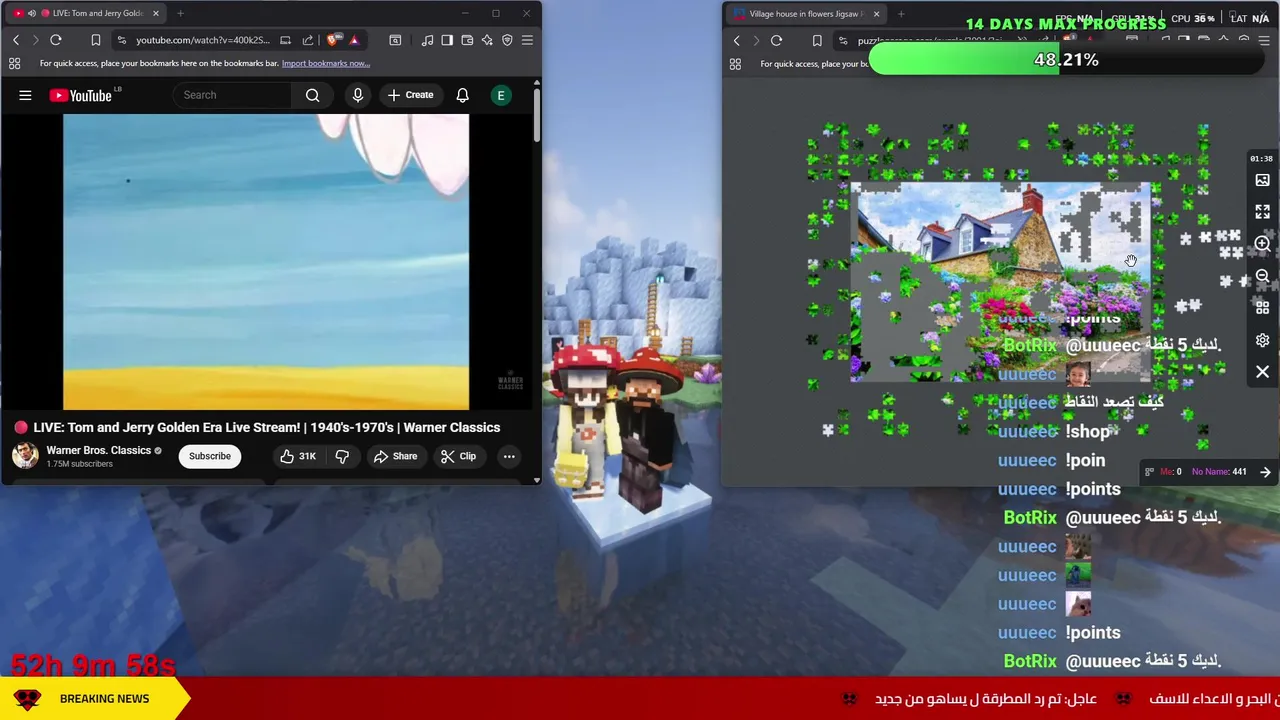Viewport: 1280px width, 720px height.
Task: Click the Share button under the video
Action: 395,456
